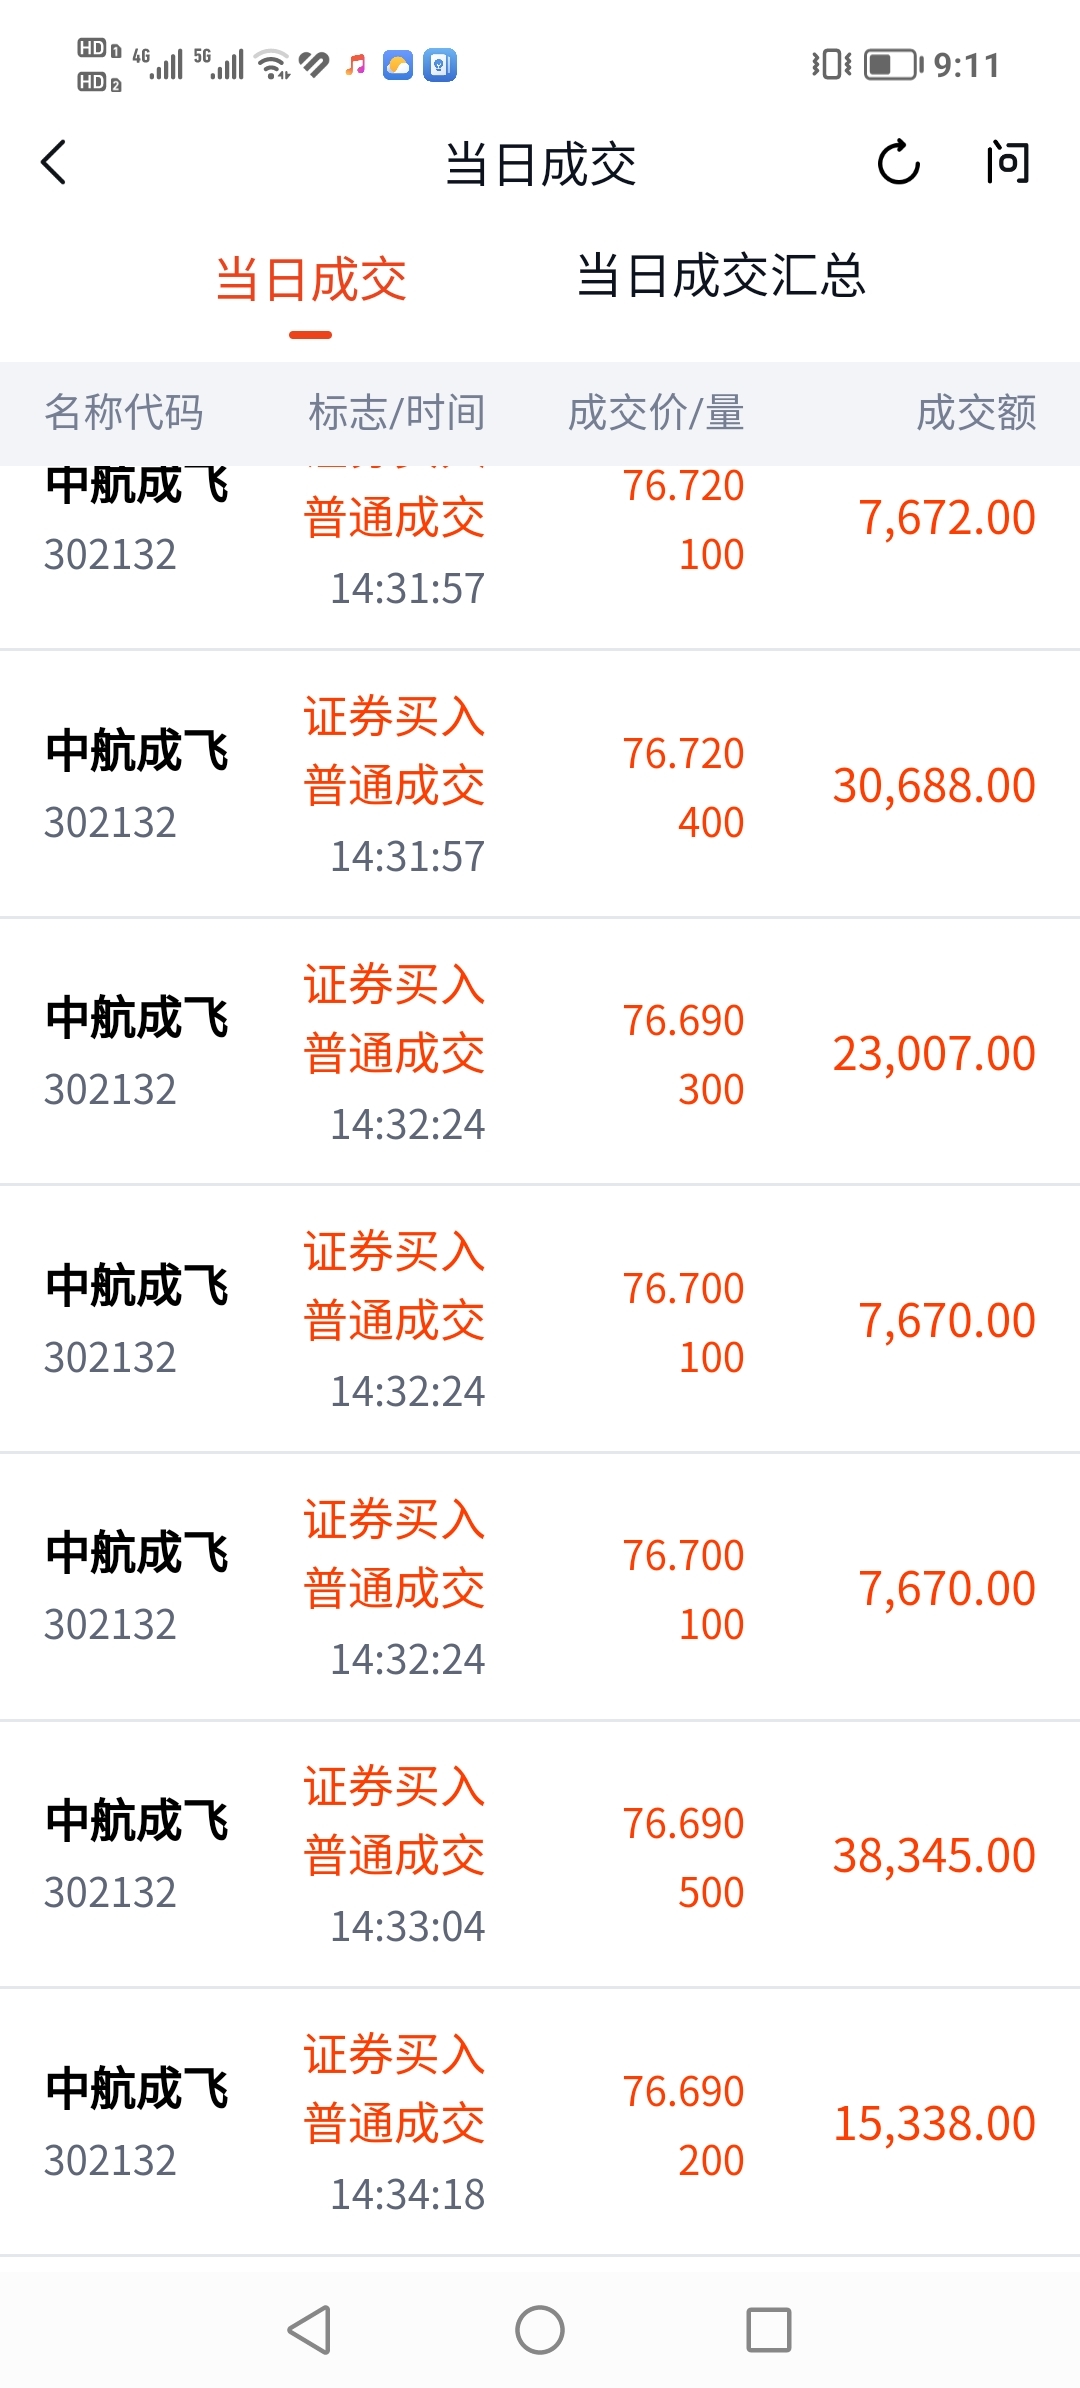
Task: Tap the 成交额 column header
Action: pos(976,412)
